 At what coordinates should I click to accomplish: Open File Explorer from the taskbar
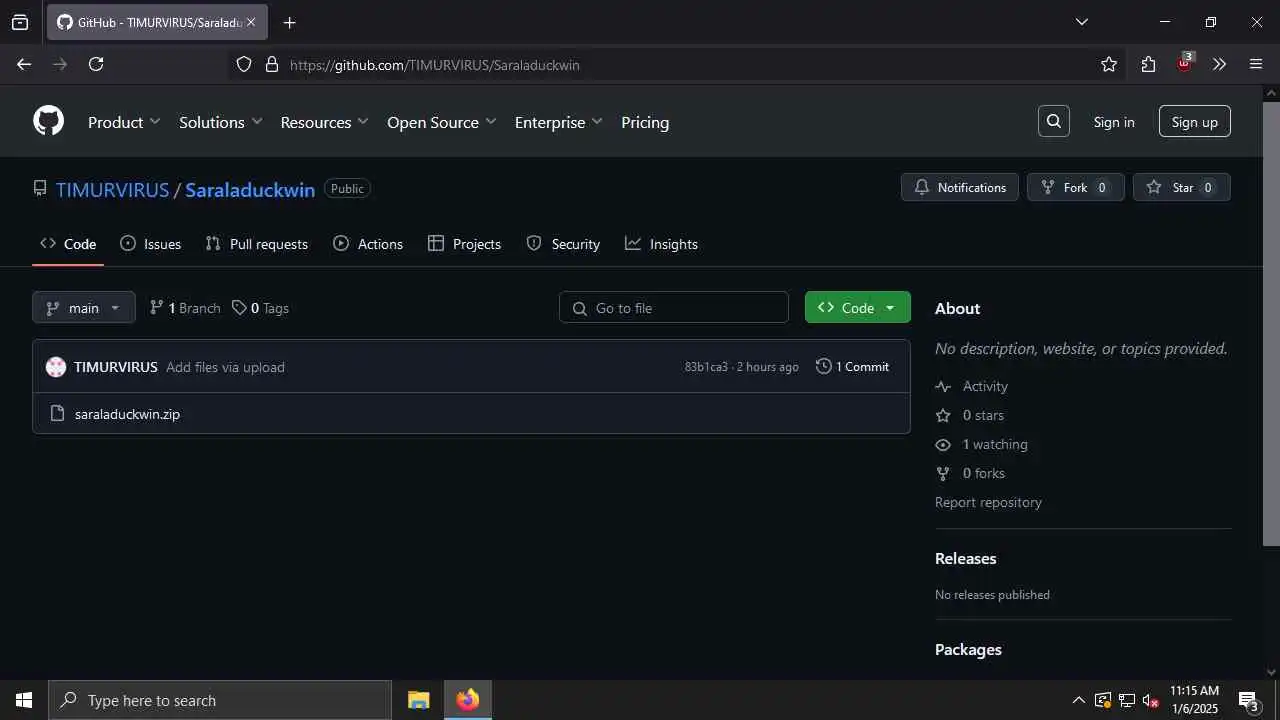tap(419, 700)
